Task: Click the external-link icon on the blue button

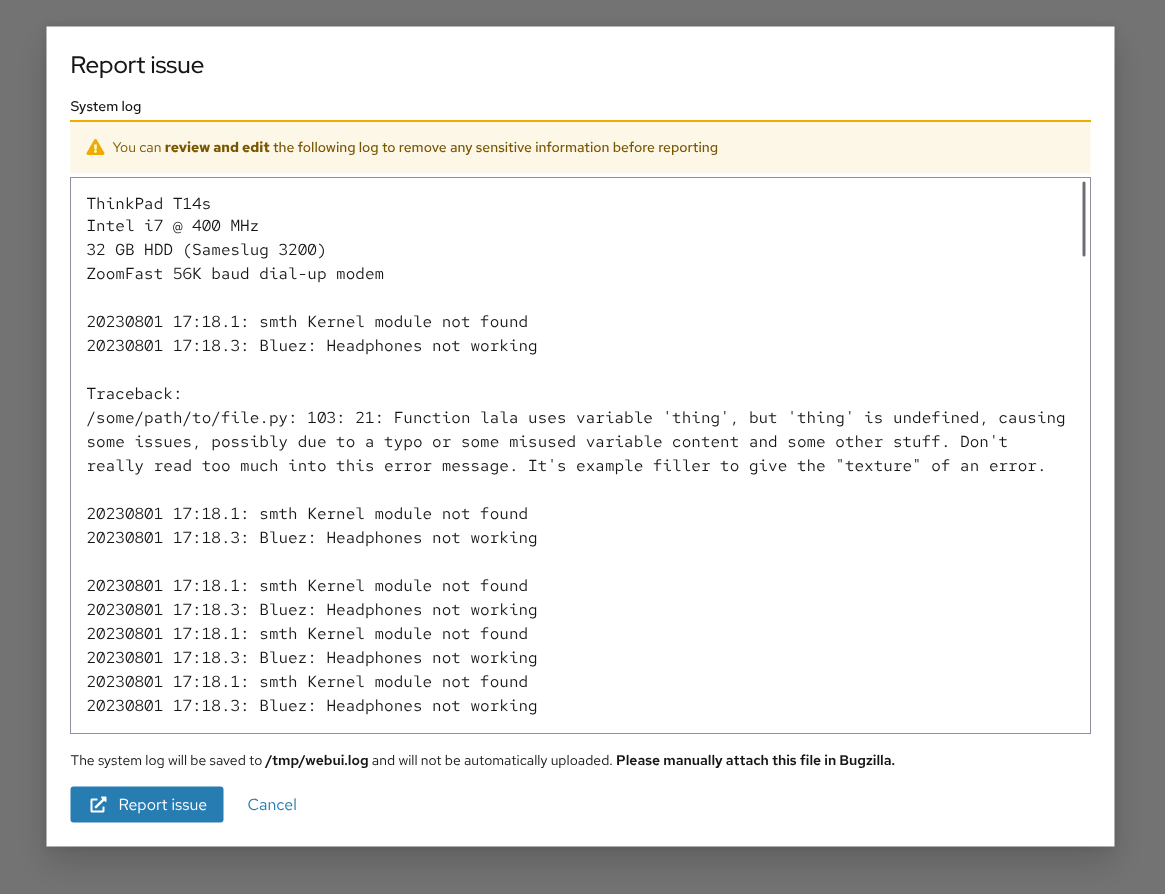Action: 98,805
